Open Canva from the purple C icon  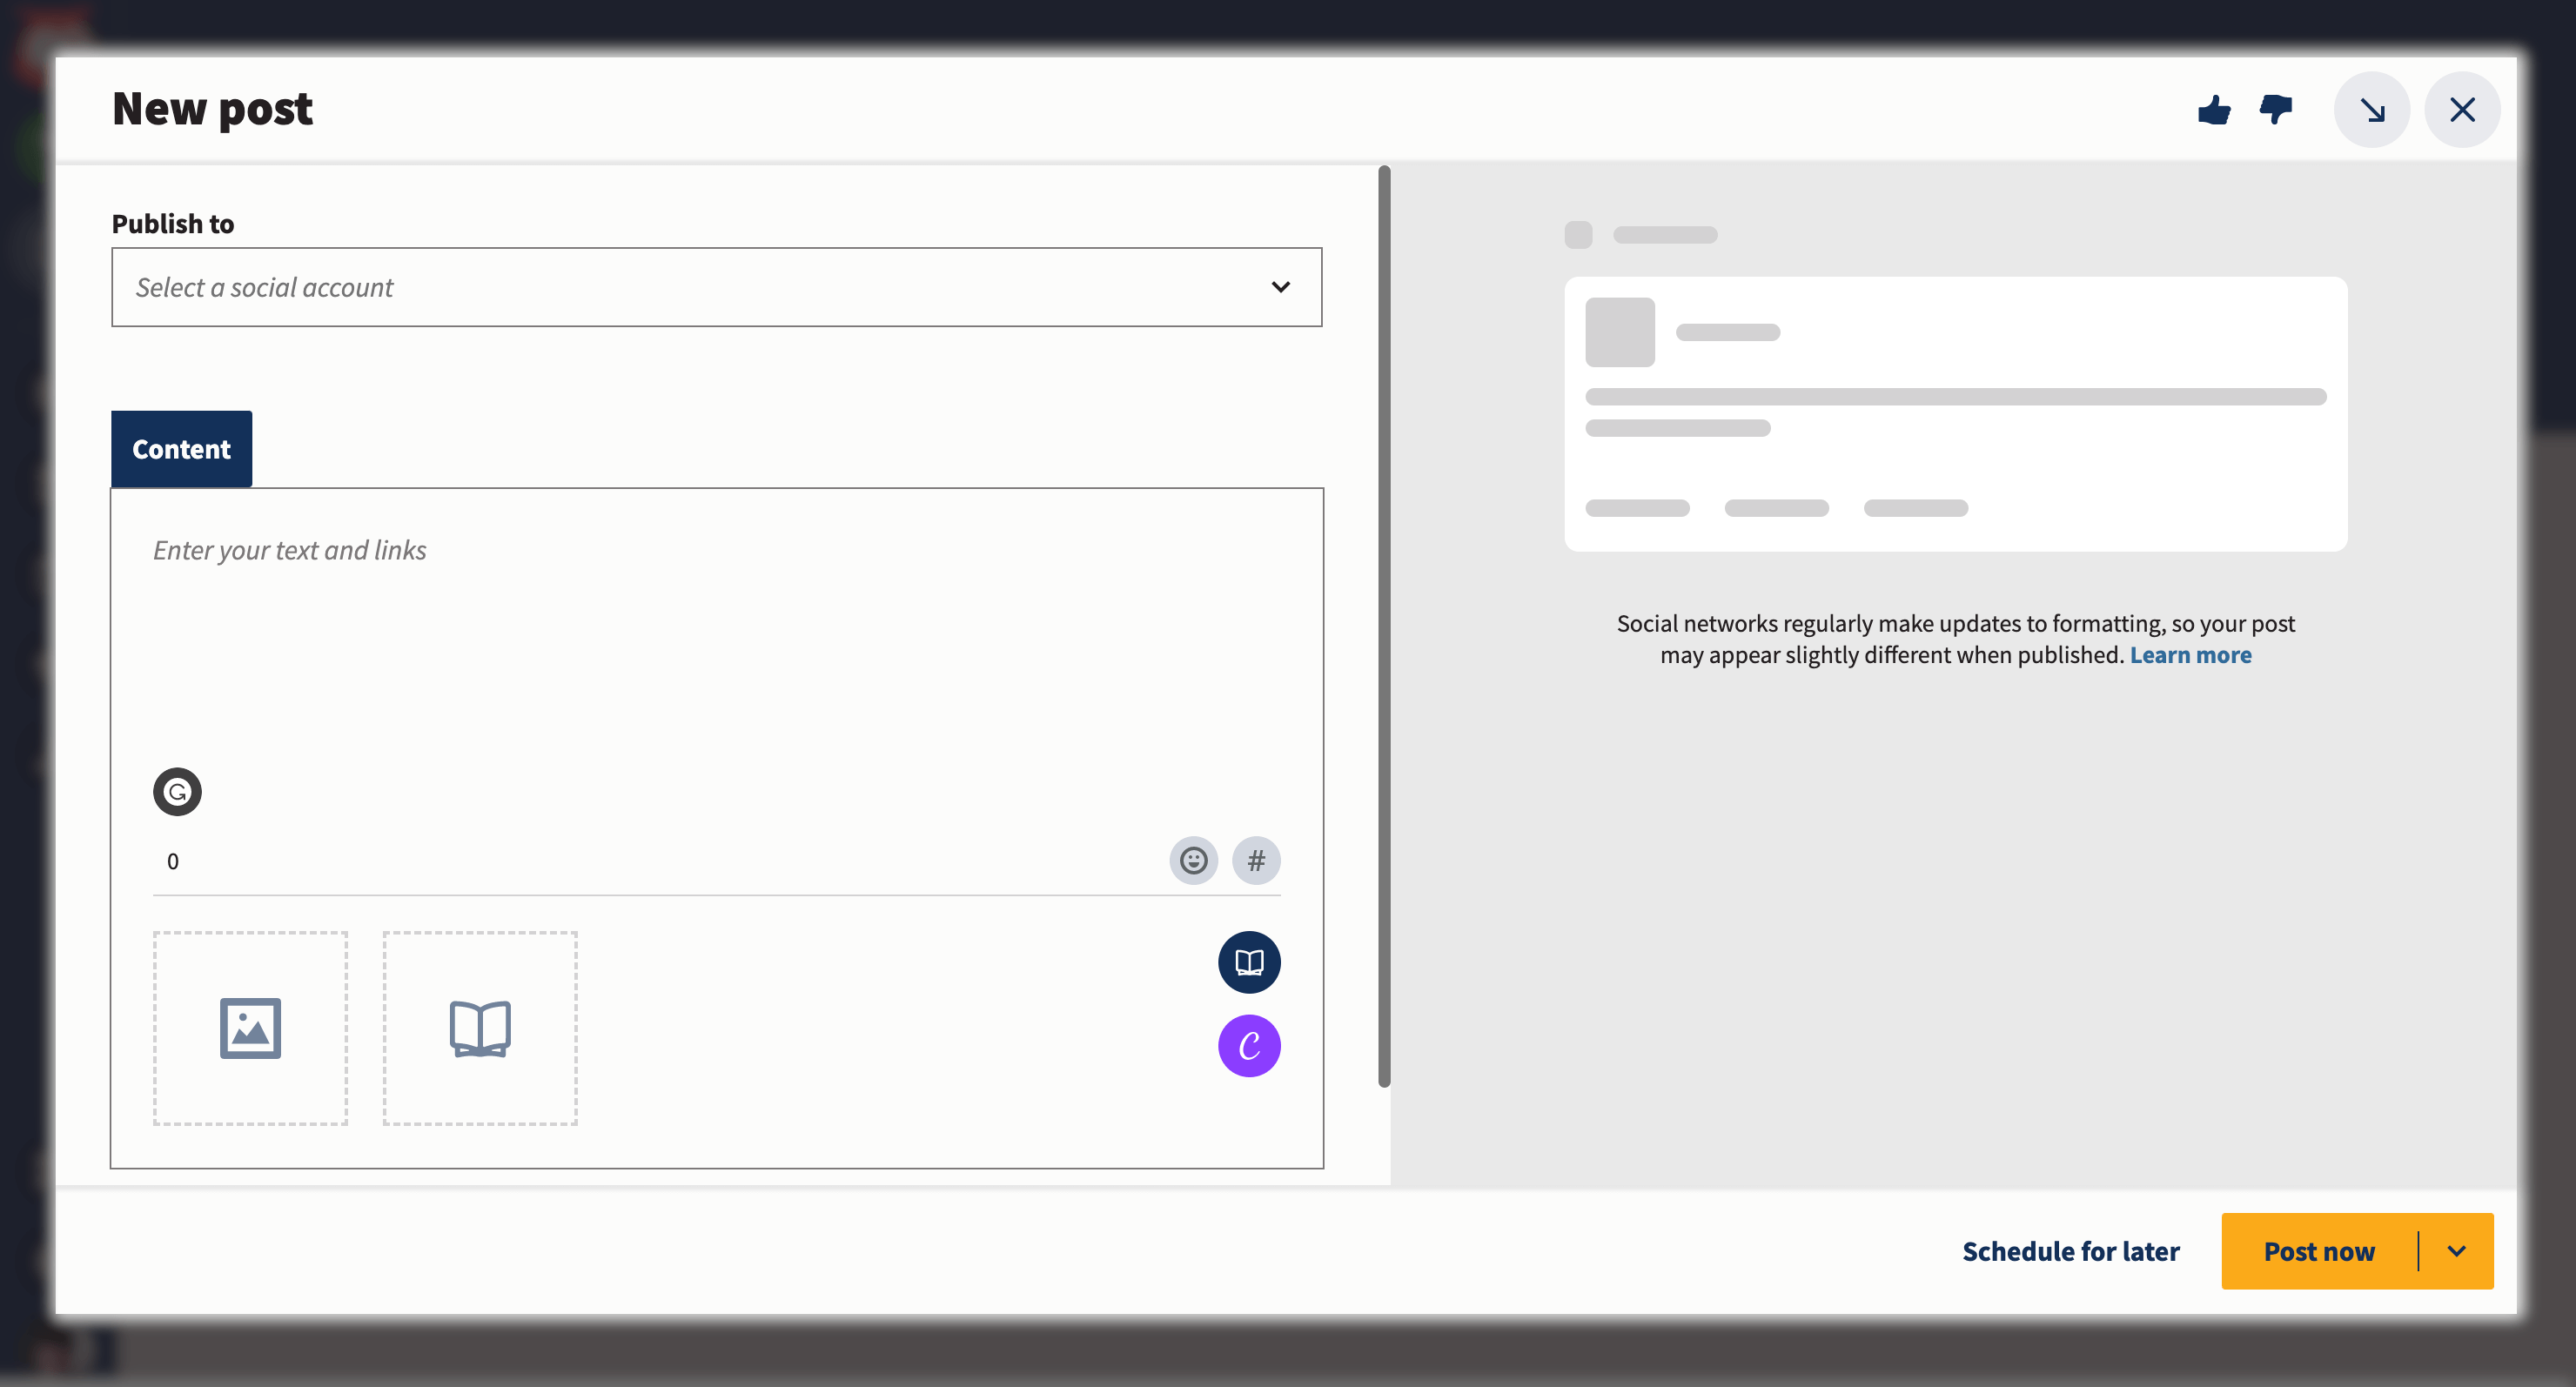(1248, 1046)
